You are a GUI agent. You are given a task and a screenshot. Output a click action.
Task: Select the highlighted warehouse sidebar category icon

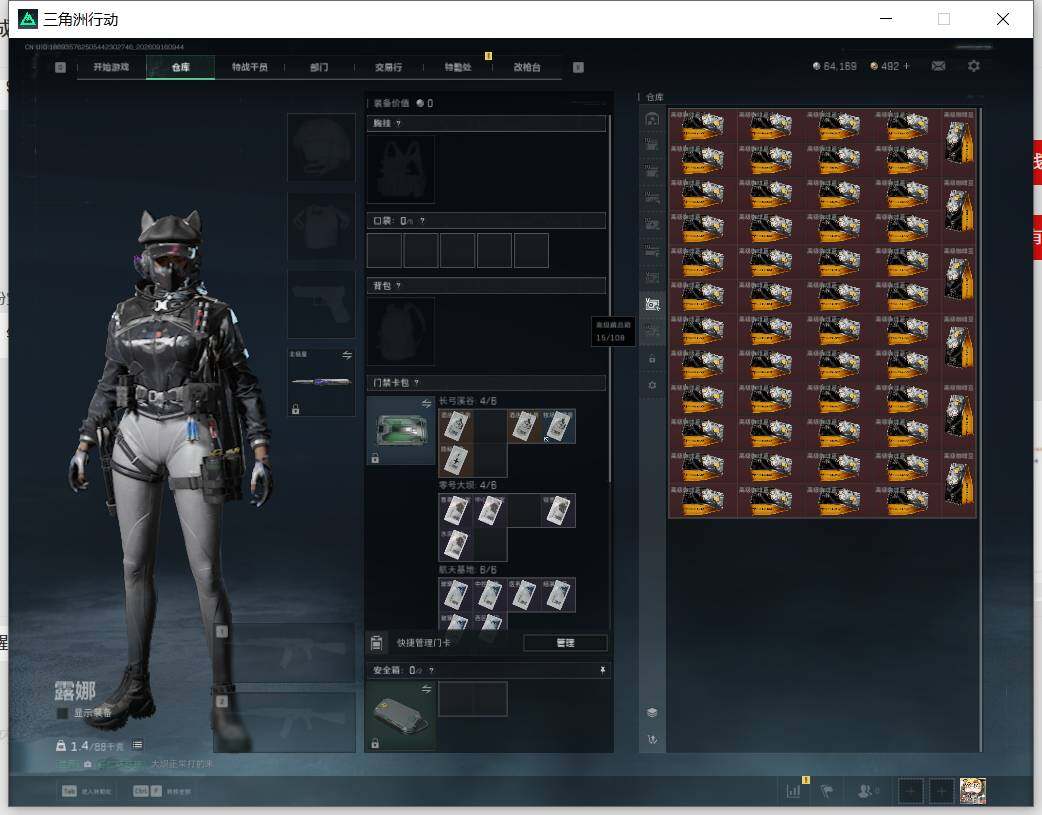pyautogui.click(x=652, y=304)
